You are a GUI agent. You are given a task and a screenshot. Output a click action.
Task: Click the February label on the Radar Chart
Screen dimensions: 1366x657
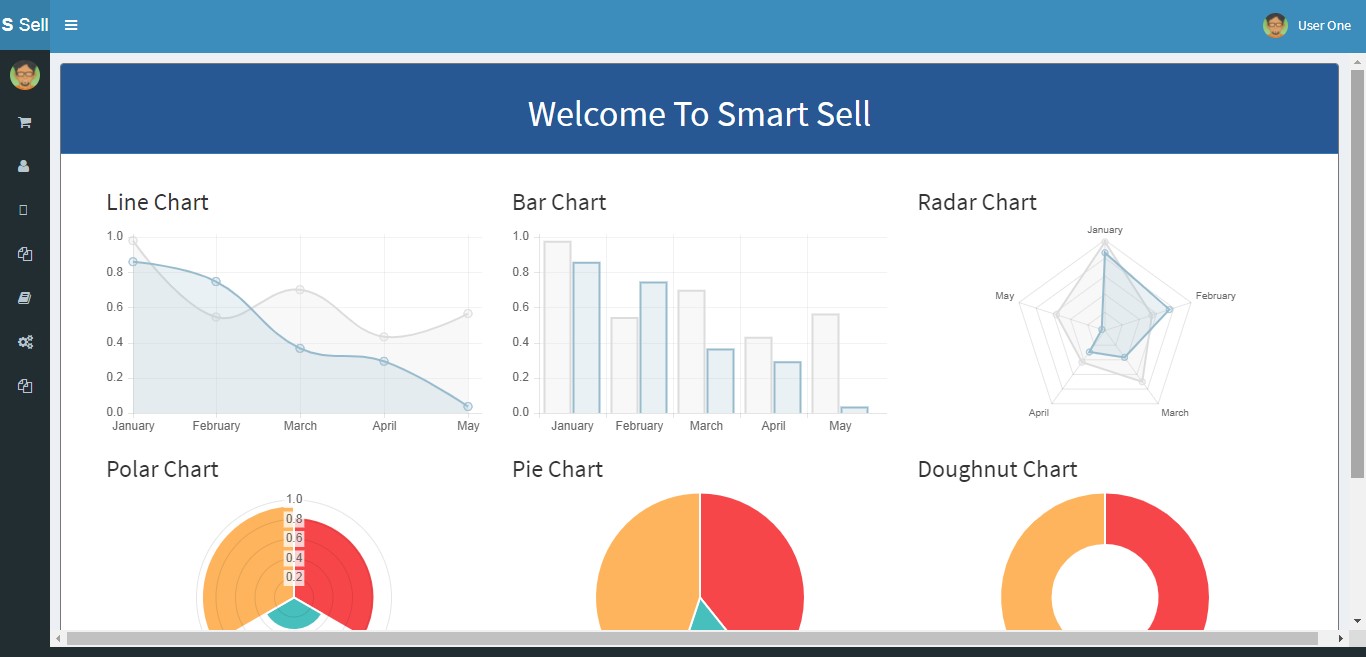pyautogui.click(x=1216, y=296)
